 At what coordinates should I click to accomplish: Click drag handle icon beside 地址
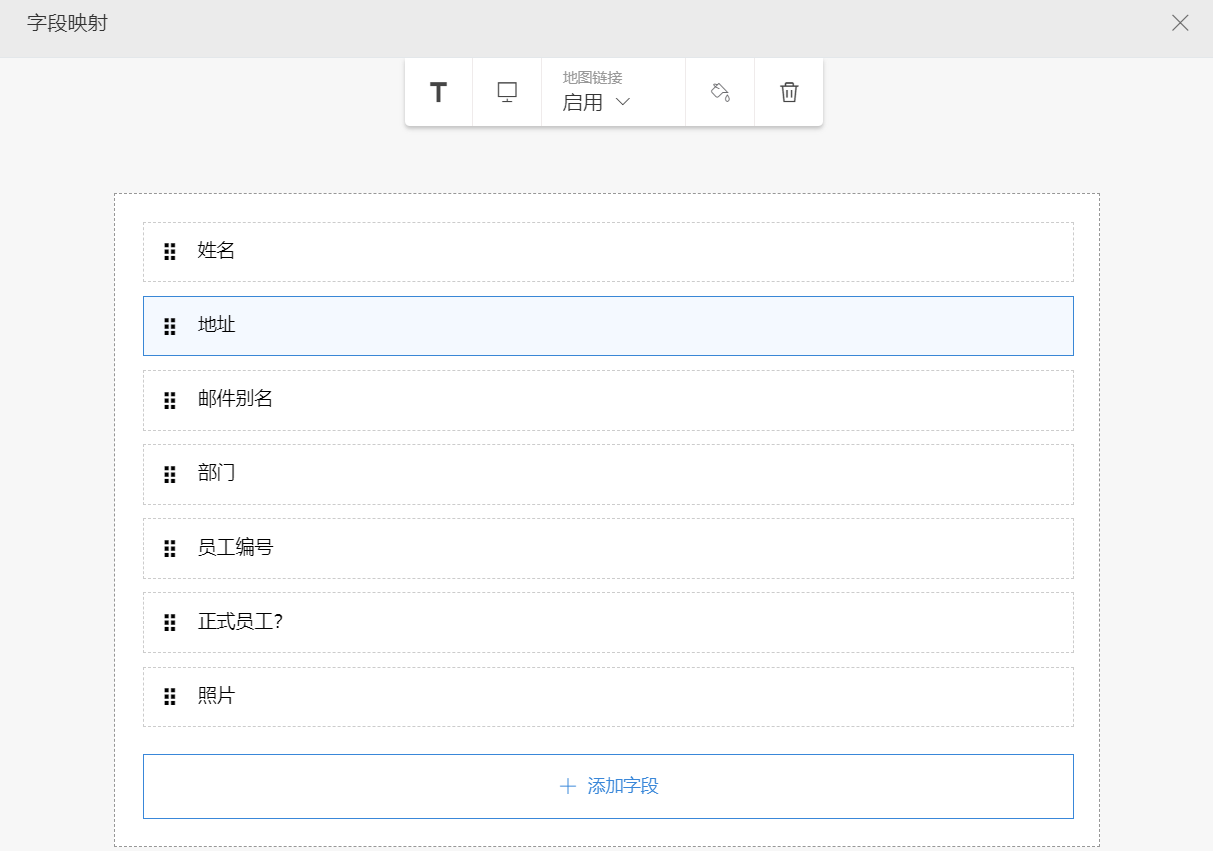coord(170,326)
